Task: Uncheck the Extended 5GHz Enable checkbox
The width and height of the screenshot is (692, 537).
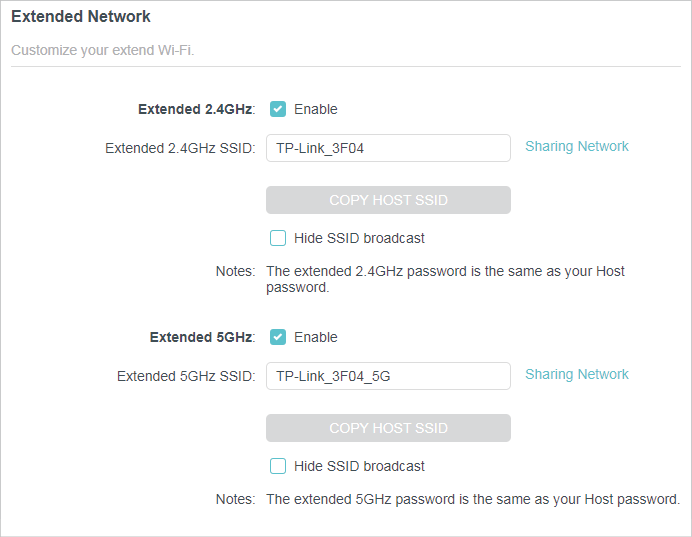Action: (278, 337)
